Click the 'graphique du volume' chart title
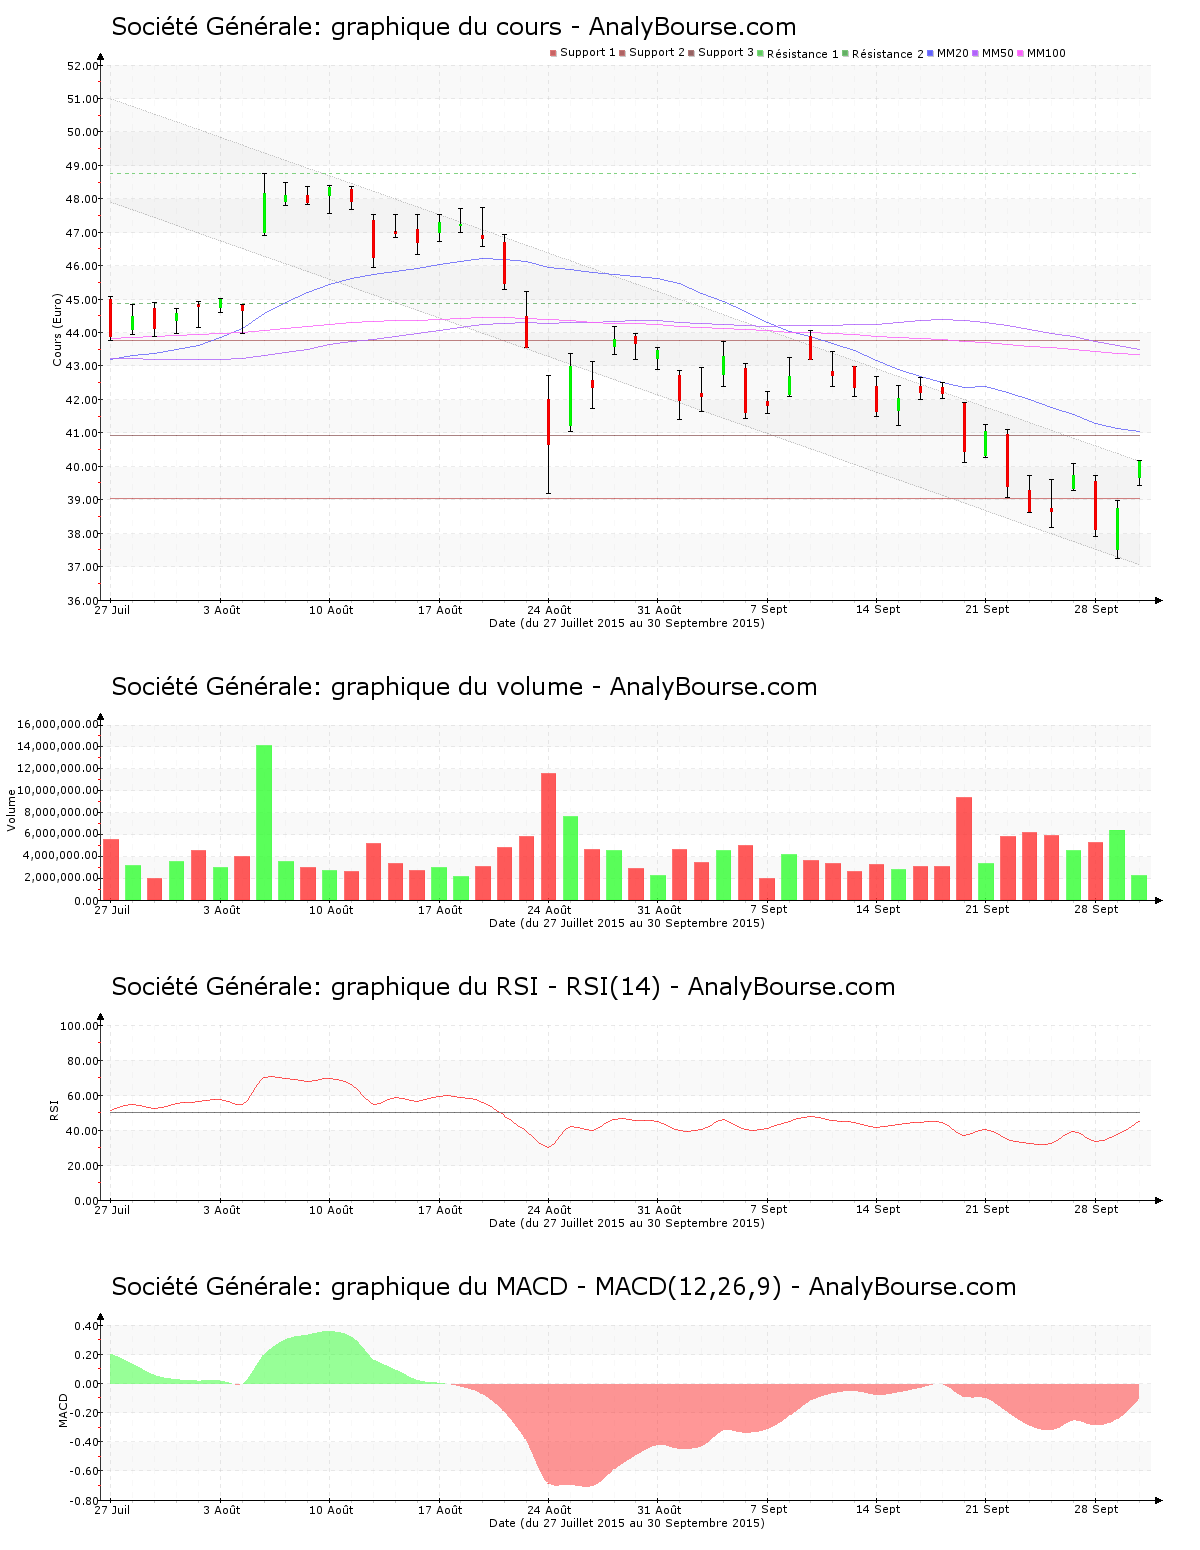This screenshot has width=1200, height=1550. (x=464, y=687)
